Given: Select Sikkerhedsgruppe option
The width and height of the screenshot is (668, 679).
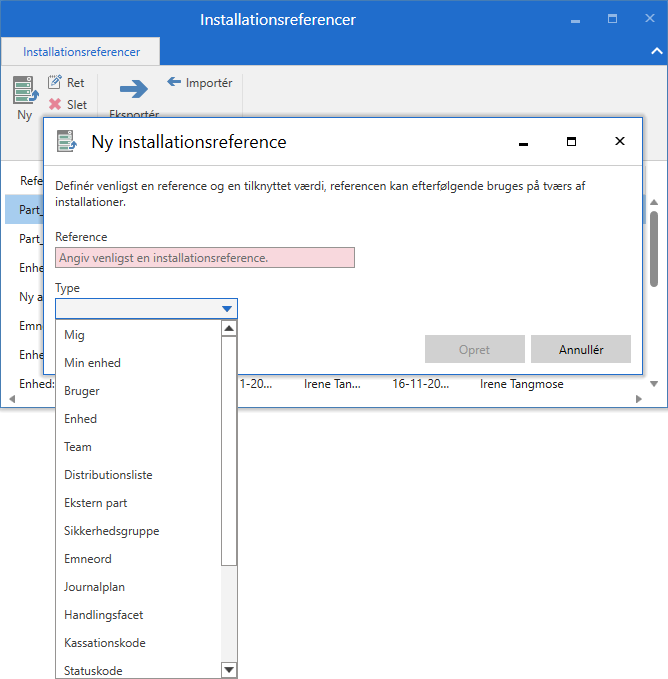Looking at the screenshot, I should pyautogui.click(x=139, y=531).
